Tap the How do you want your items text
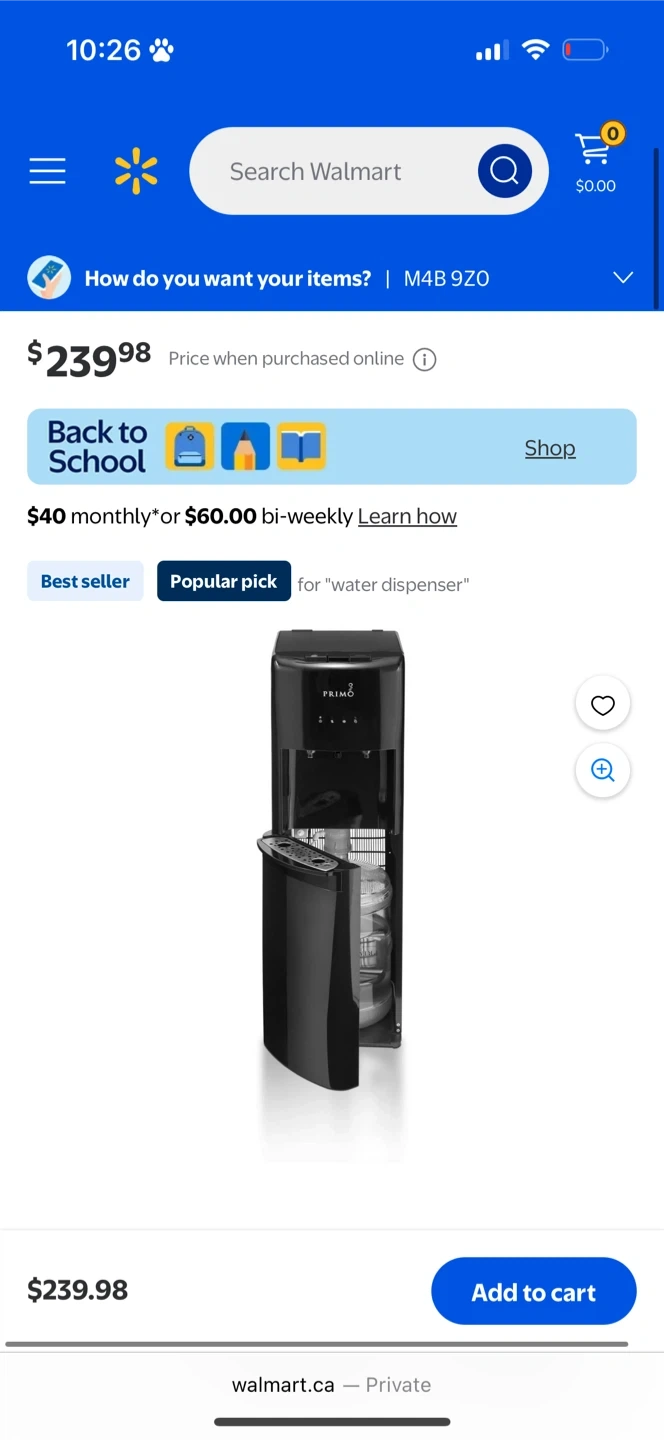 pos(228,279)
